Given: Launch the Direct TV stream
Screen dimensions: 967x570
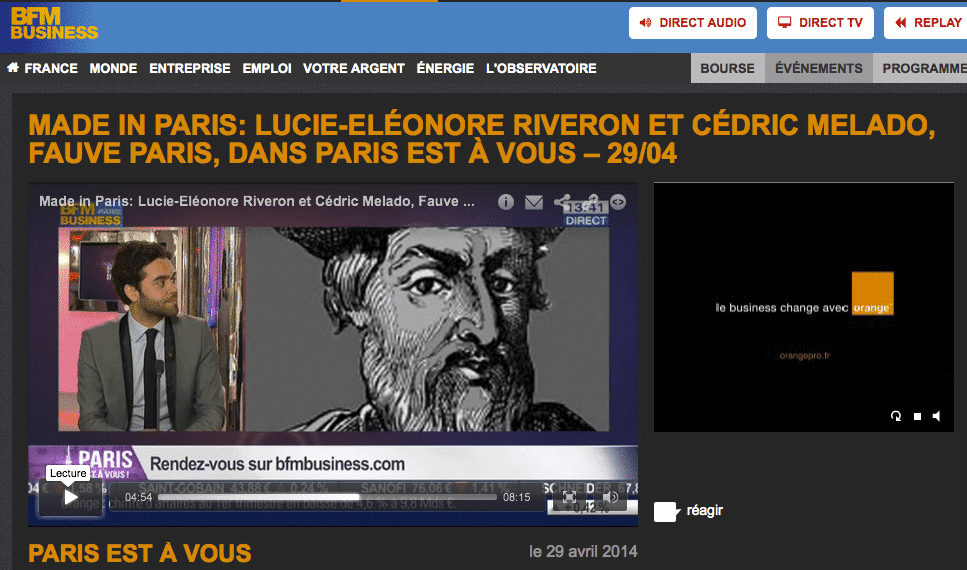Looking at the screenshot, I should coord(821,23).
